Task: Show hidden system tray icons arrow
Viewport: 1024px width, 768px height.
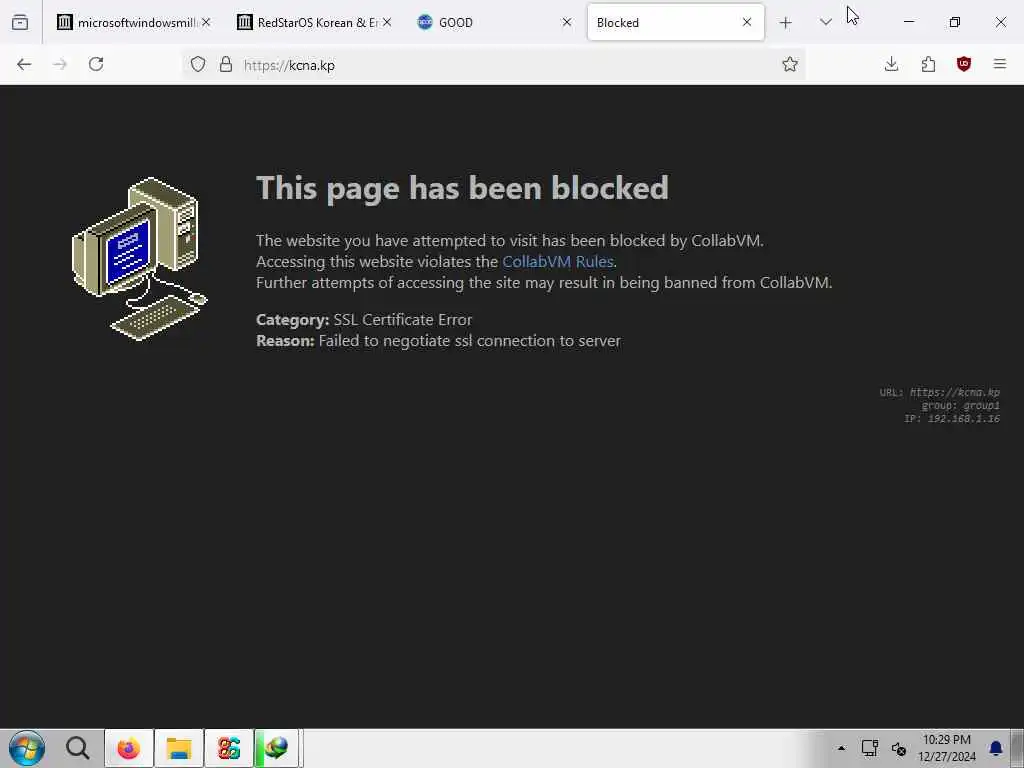Action: 841,748
